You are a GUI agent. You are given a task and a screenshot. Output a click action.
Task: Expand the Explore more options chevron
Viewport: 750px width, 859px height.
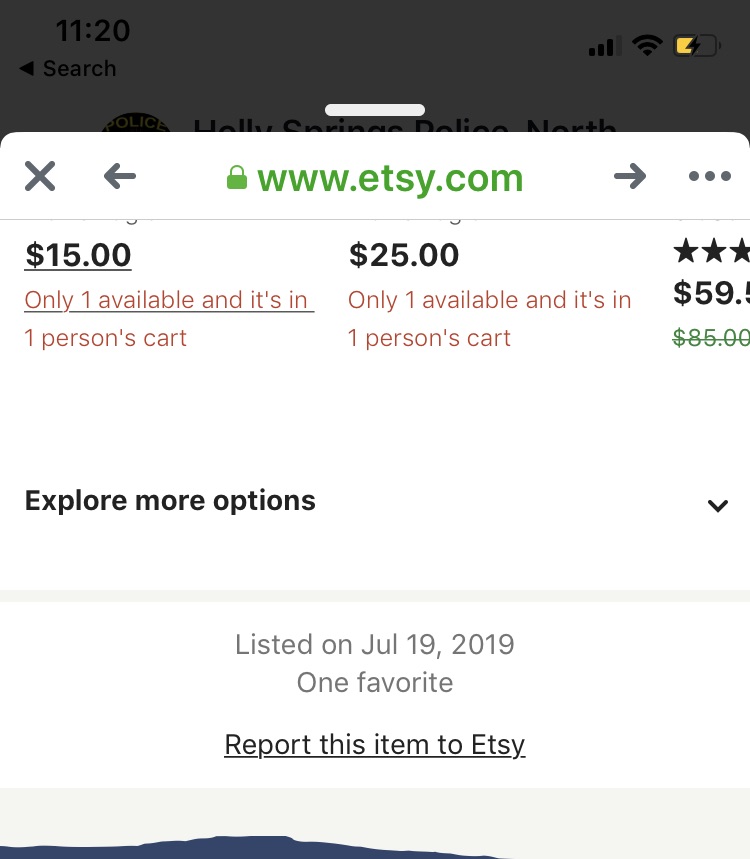717,505
